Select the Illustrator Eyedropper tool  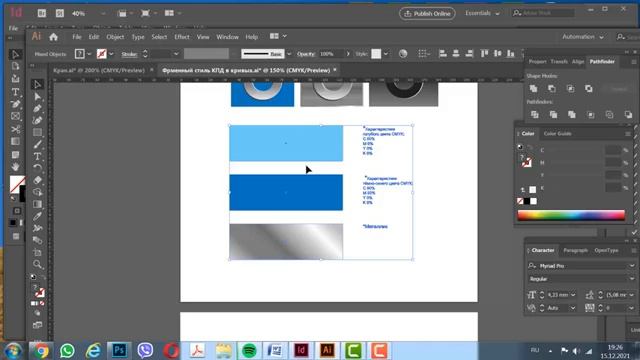click(37, 216)
